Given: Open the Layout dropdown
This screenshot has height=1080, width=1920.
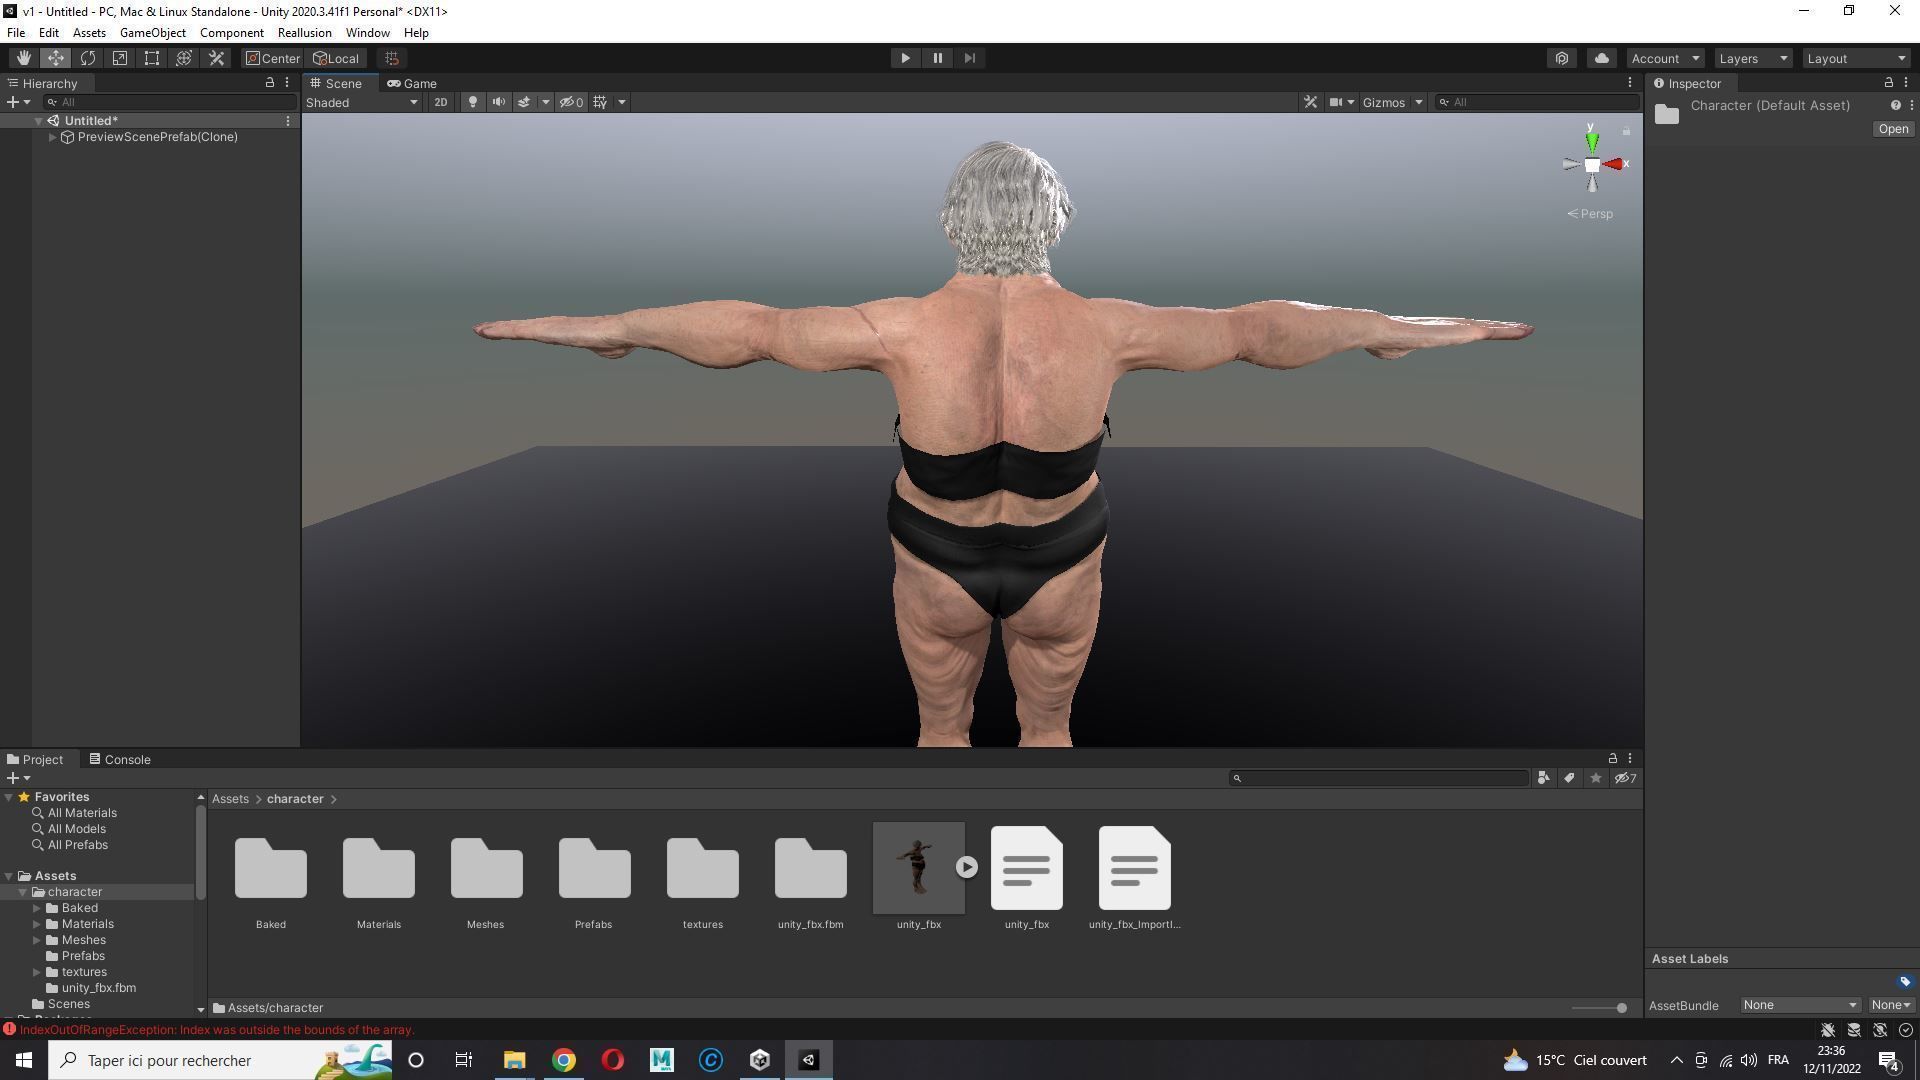Looking at the screenshot, I should (x=1855, y=57).
